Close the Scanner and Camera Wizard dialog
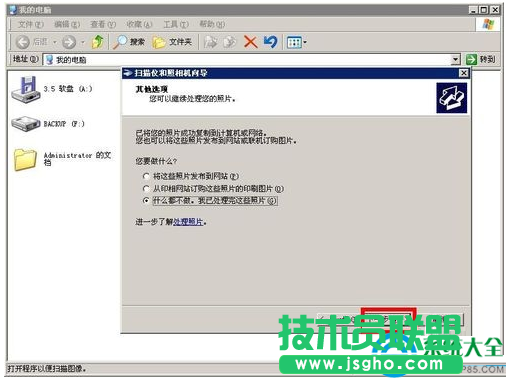Screen dimensions: 506x380 (x=463, y=73)
